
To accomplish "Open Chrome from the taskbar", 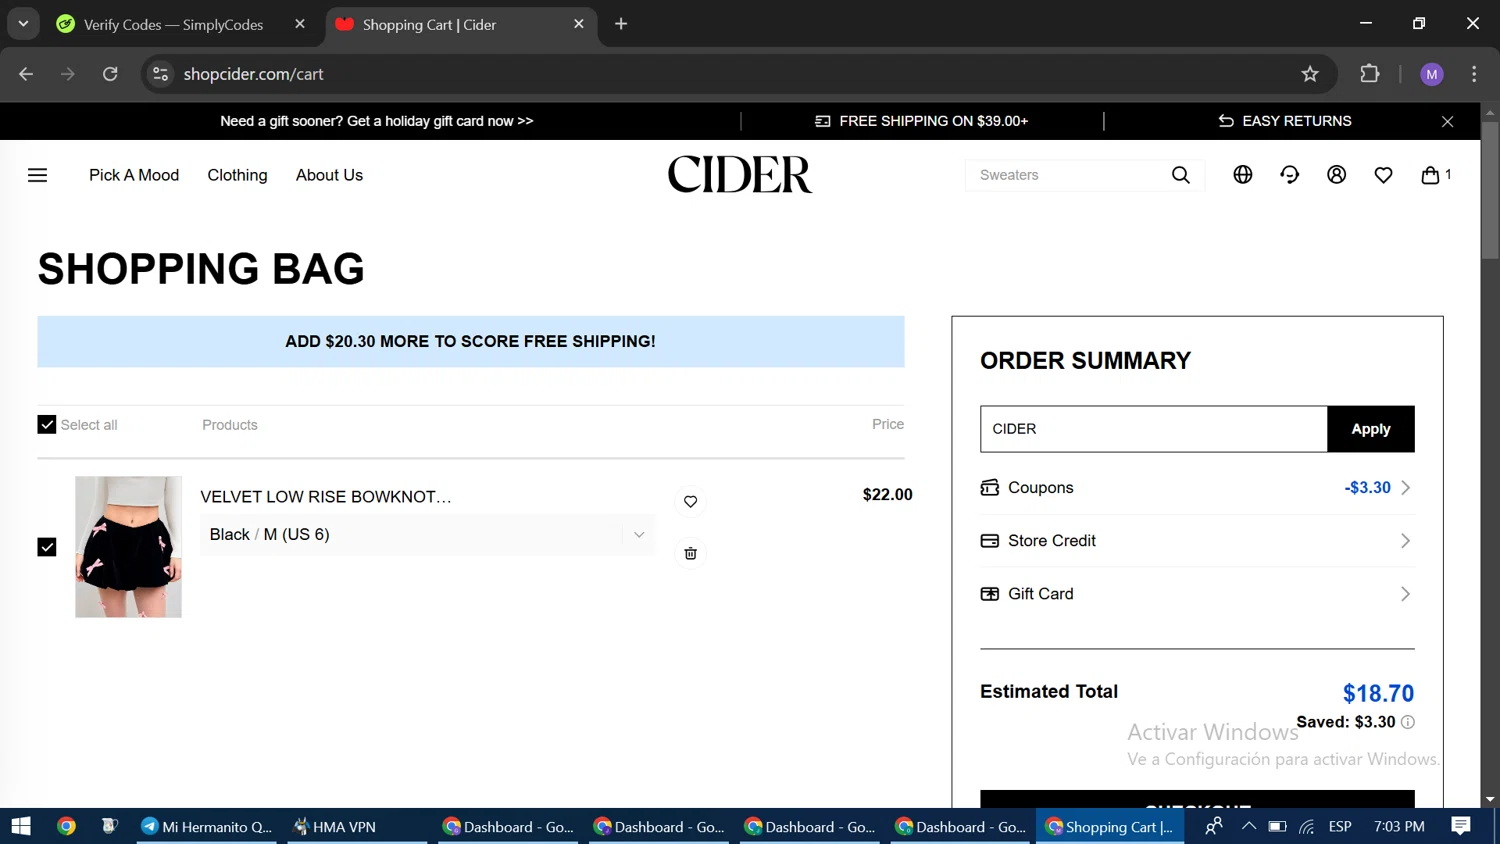I will click(66, 826).
